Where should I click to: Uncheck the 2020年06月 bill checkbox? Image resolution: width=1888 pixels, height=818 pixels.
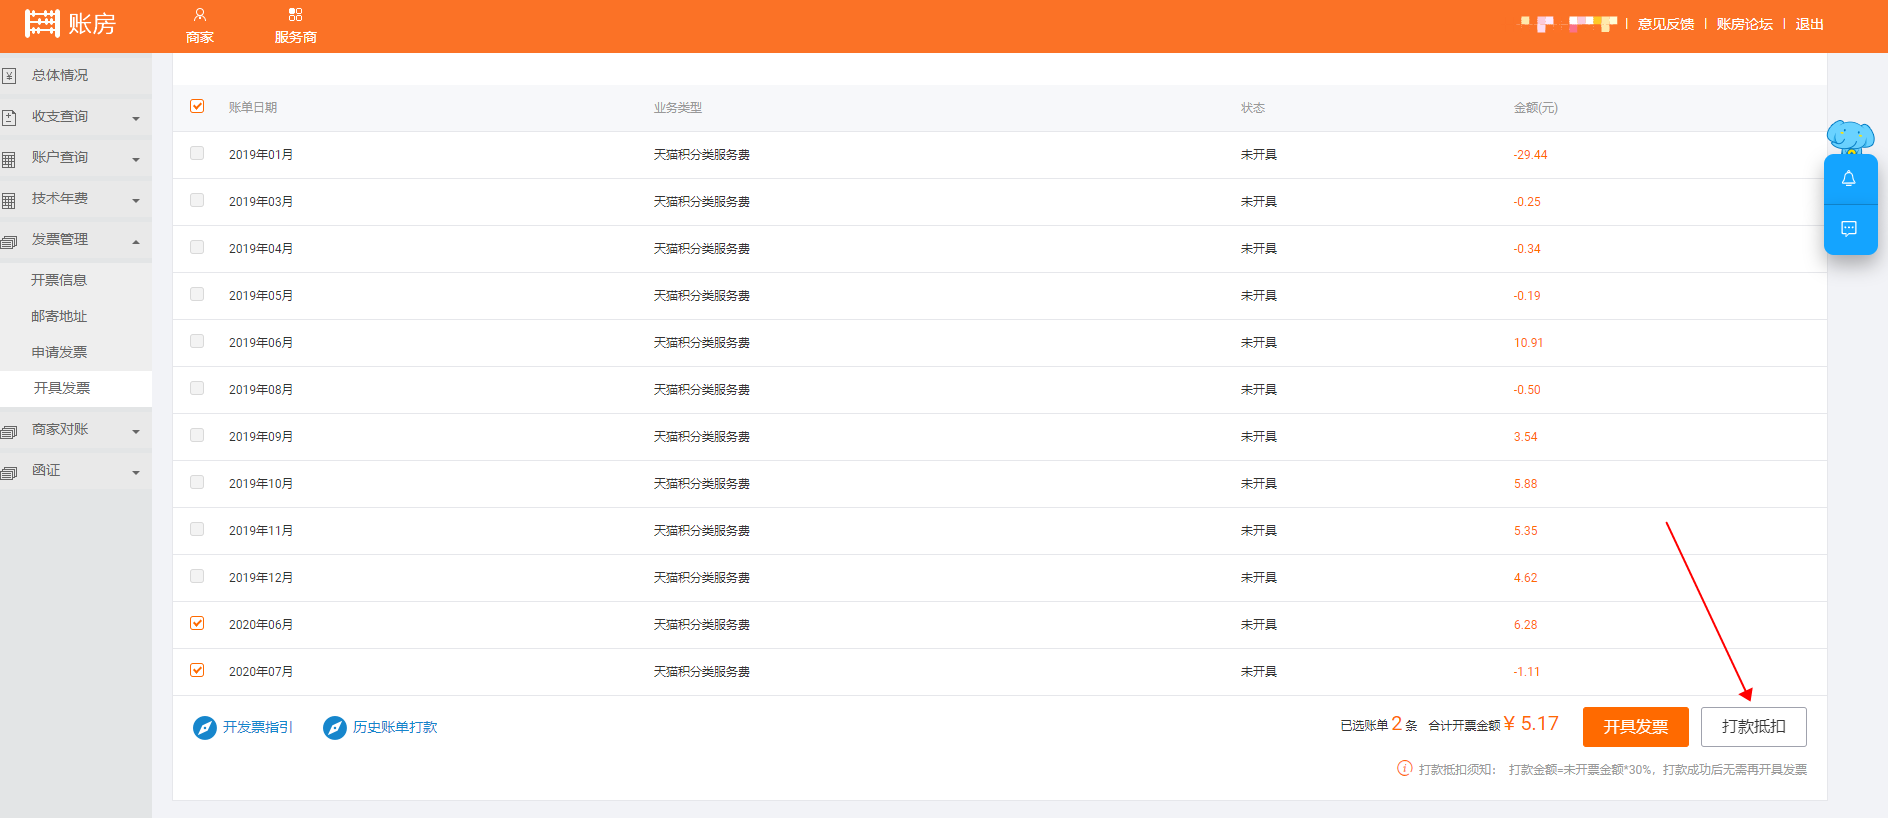click(x=197, y=624)
